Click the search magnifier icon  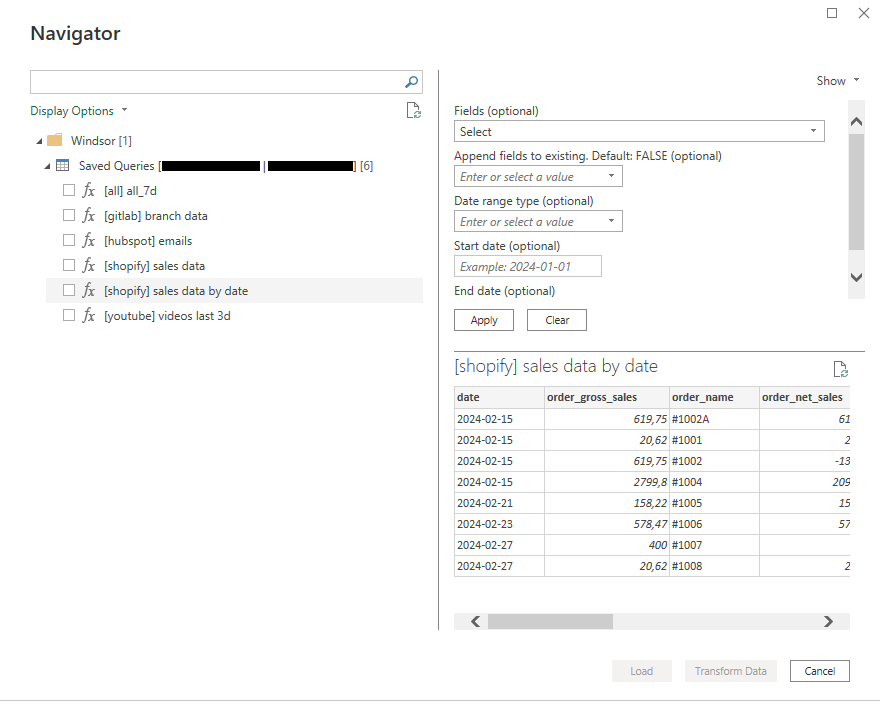point(410,82)
